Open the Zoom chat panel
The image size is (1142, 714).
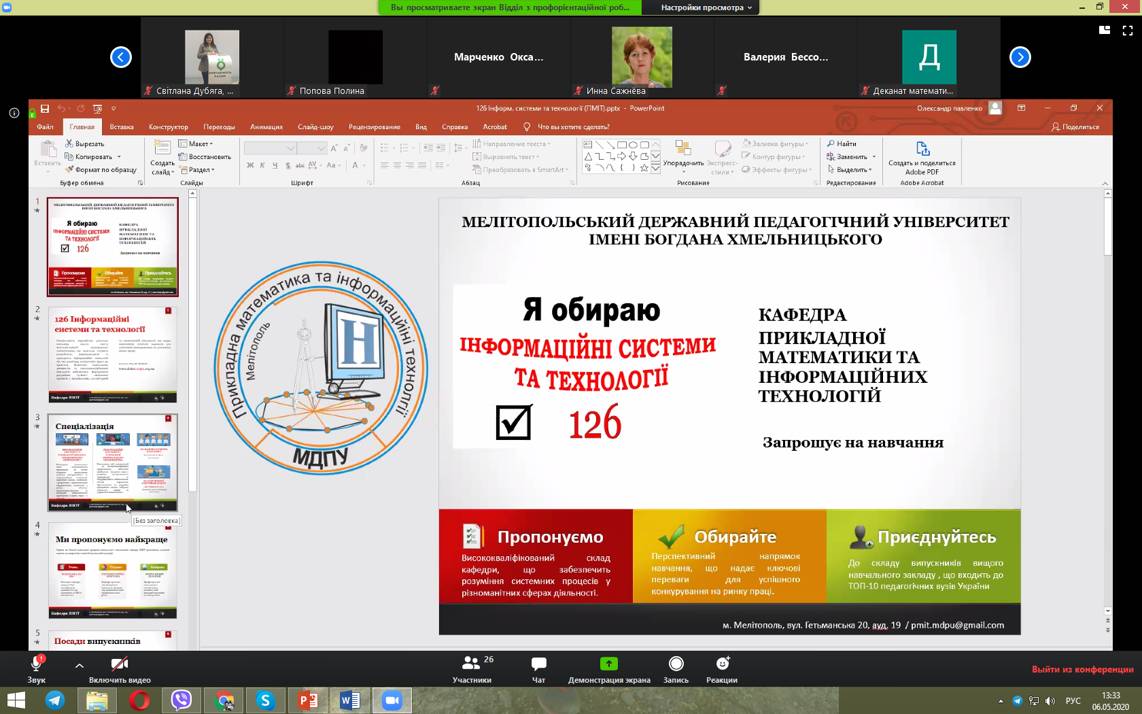pos(538,668)
